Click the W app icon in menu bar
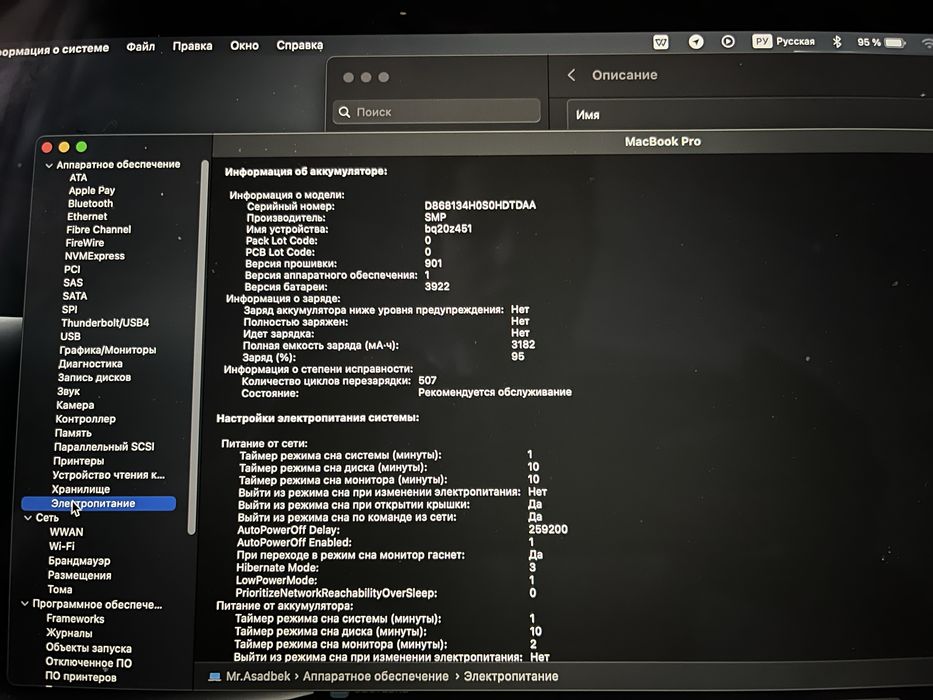The height and width of the screenshot is (700, 933). coord(660,42)
